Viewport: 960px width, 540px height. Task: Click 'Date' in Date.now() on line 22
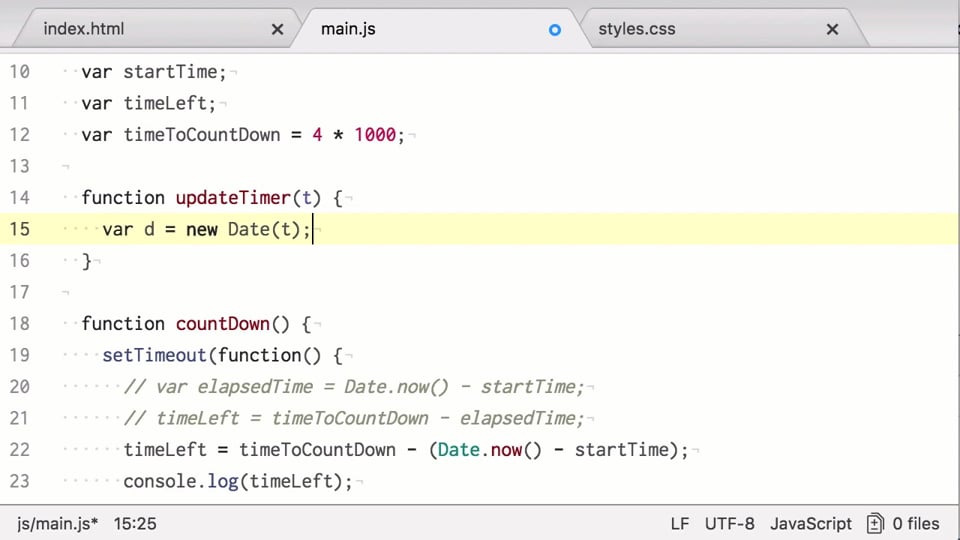[459, 449]
